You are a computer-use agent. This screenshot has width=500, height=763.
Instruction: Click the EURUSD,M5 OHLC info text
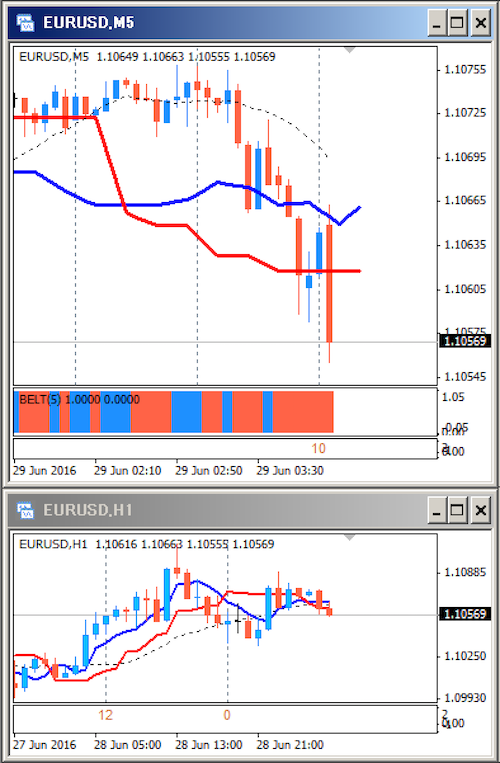click(147, 57)
